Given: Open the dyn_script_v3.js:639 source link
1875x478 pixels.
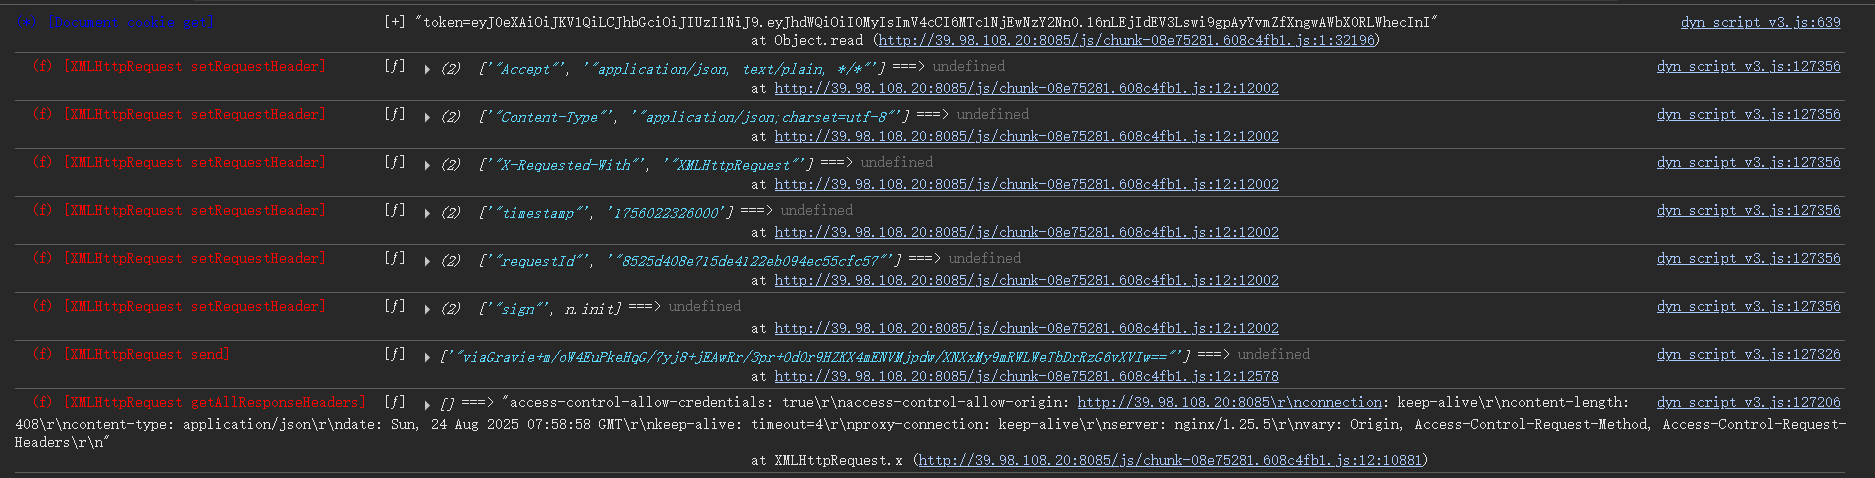Looking at the screenshot, I should (1760, 22).
